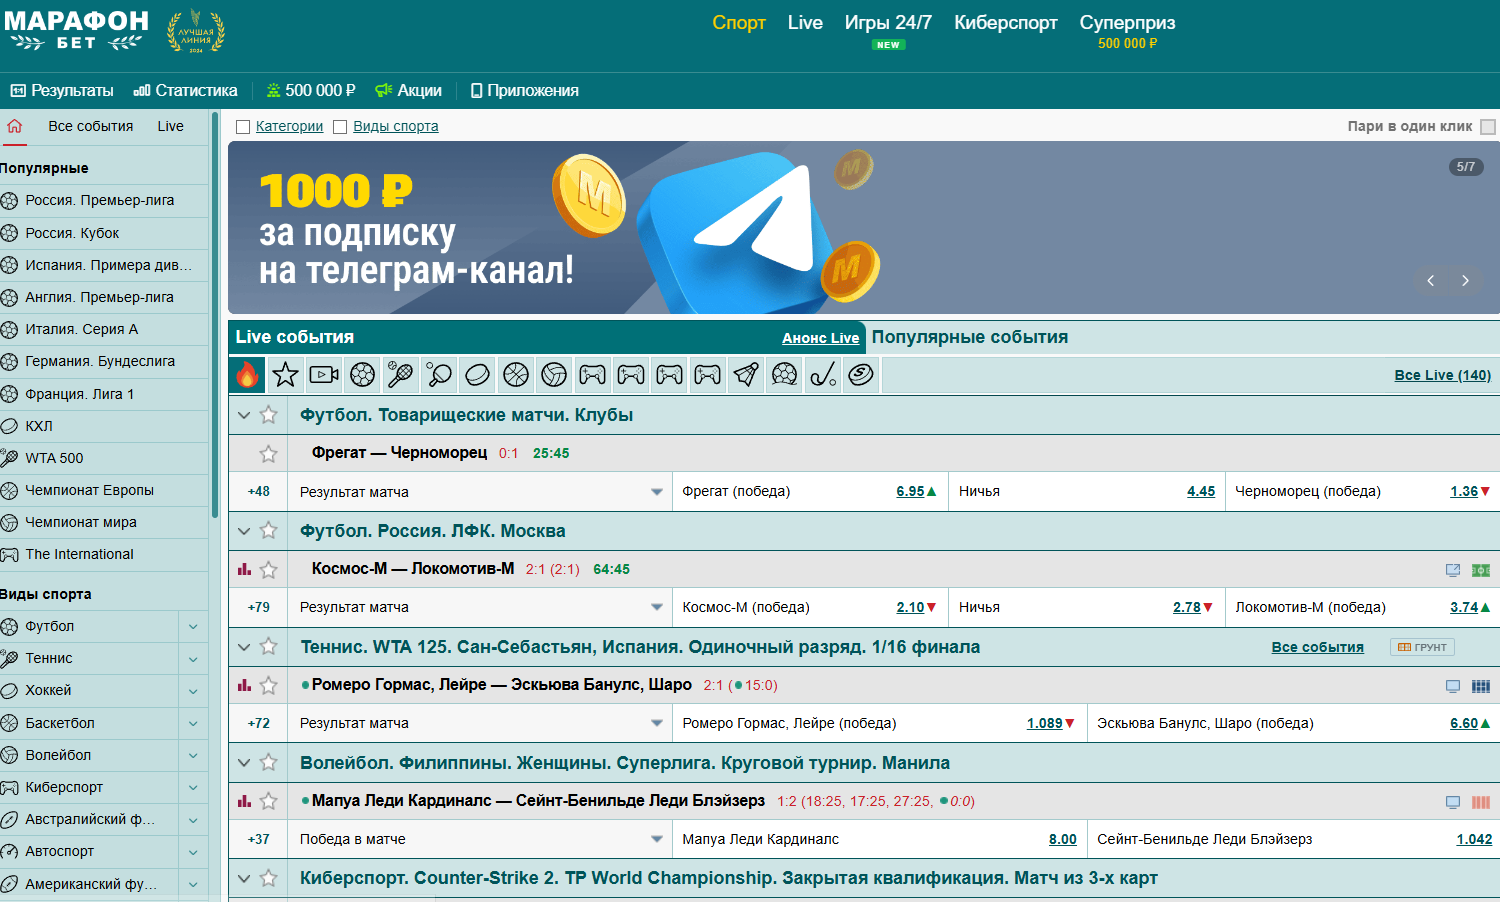The image size is (1500, 902).
Task: Open statistics chart icon for Ромеро Гормас match
Action: pyautogui.click(x=244, y=685)
